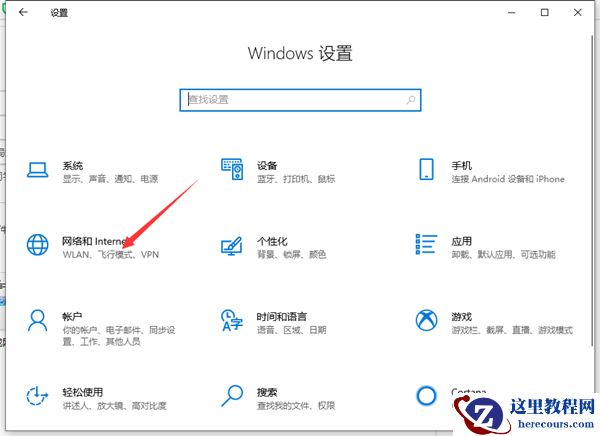Open the Search (搜索) magnifier icon
This screenshot has width=600, height=436.
point(232,396)
